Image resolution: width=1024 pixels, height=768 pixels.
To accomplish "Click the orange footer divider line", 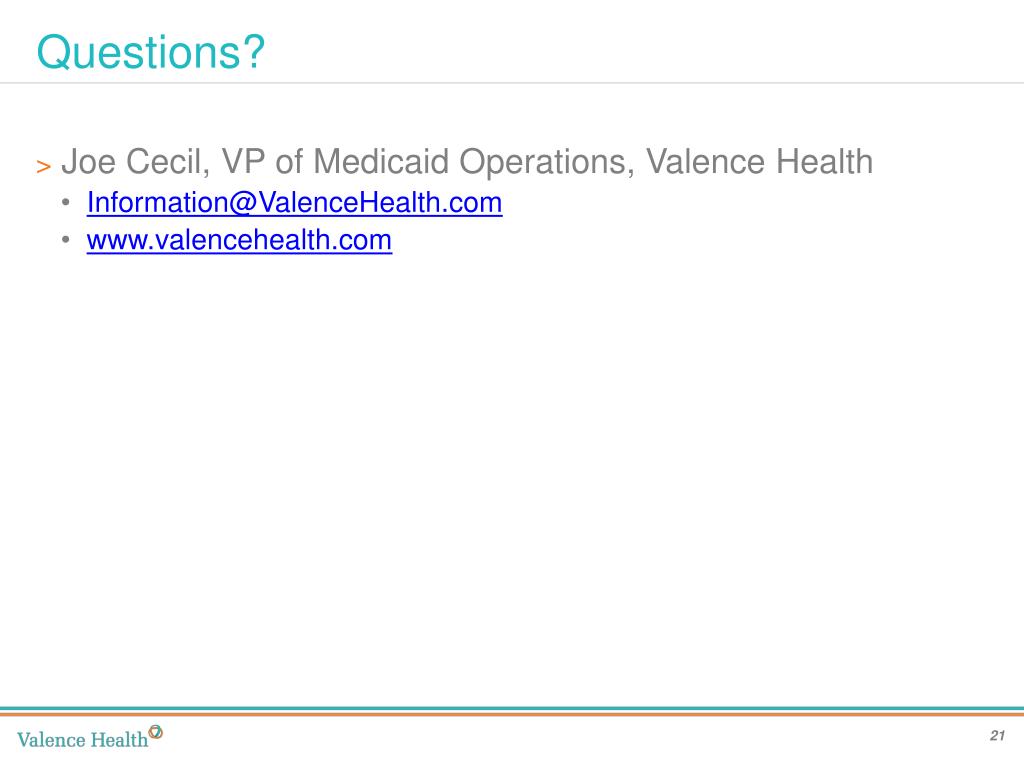I will tap(512, 714).
